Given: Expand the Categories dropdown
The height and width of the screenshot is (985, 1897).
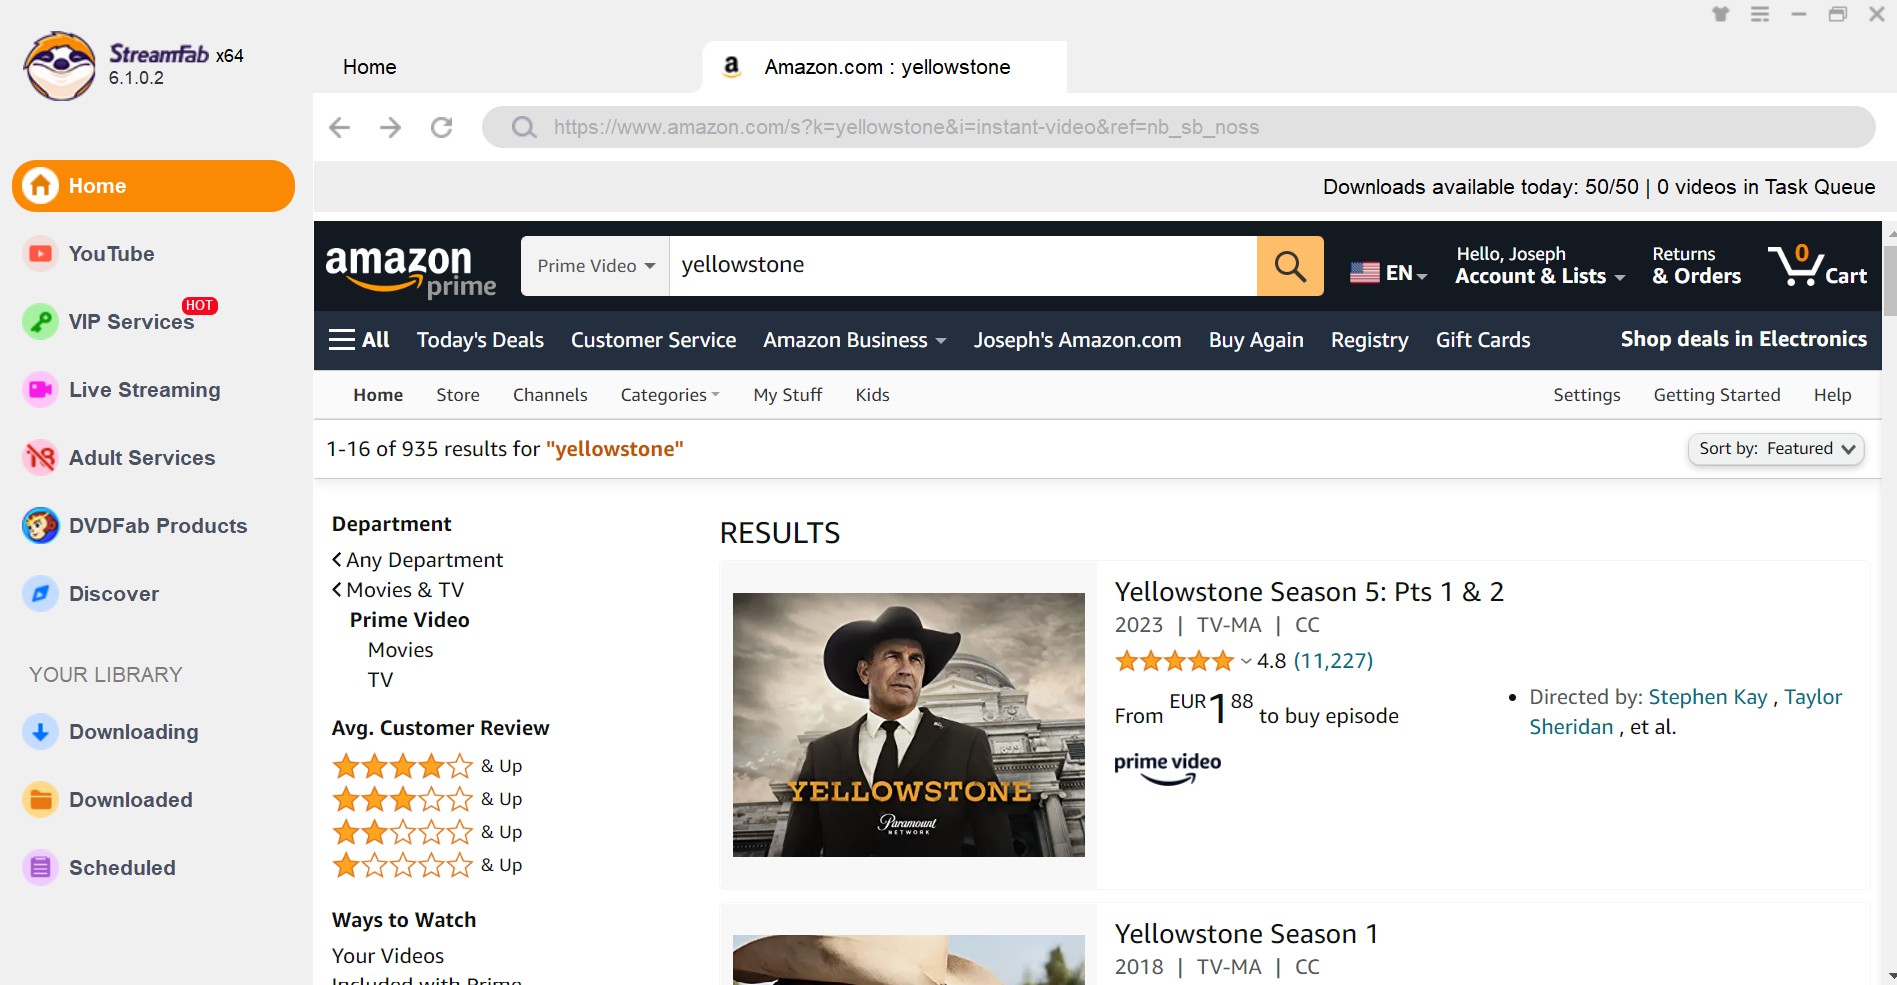Looking at the screenshot, I should (670, 395).
